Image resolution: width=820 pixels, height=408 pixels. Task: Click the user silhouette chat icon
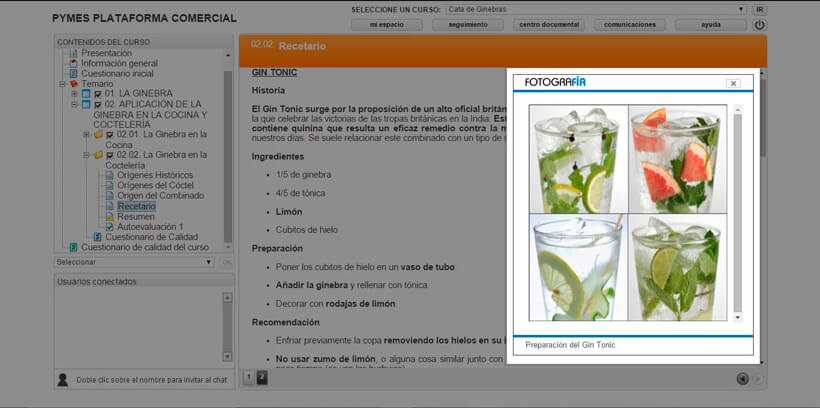point(62,380)
